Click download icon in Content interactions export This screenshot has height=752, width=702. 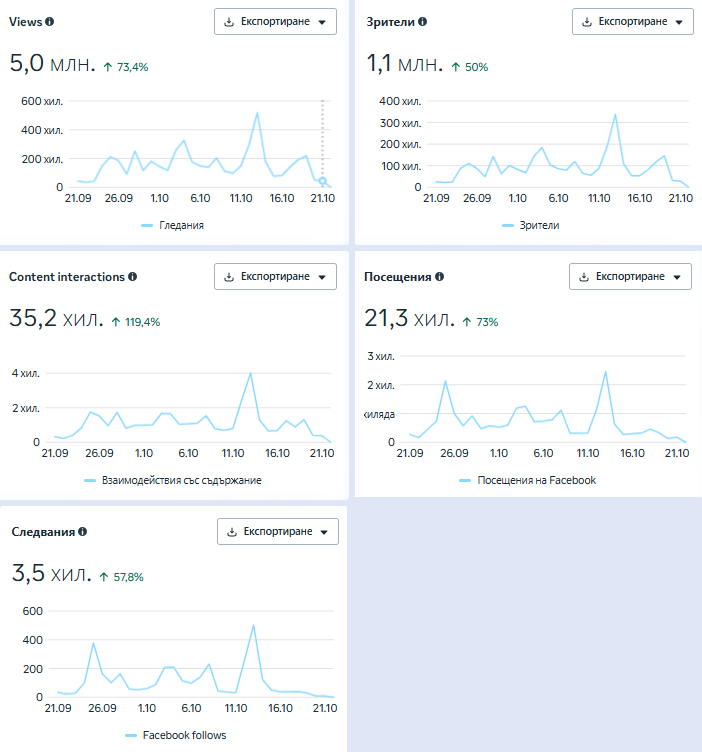pos(229,277)
